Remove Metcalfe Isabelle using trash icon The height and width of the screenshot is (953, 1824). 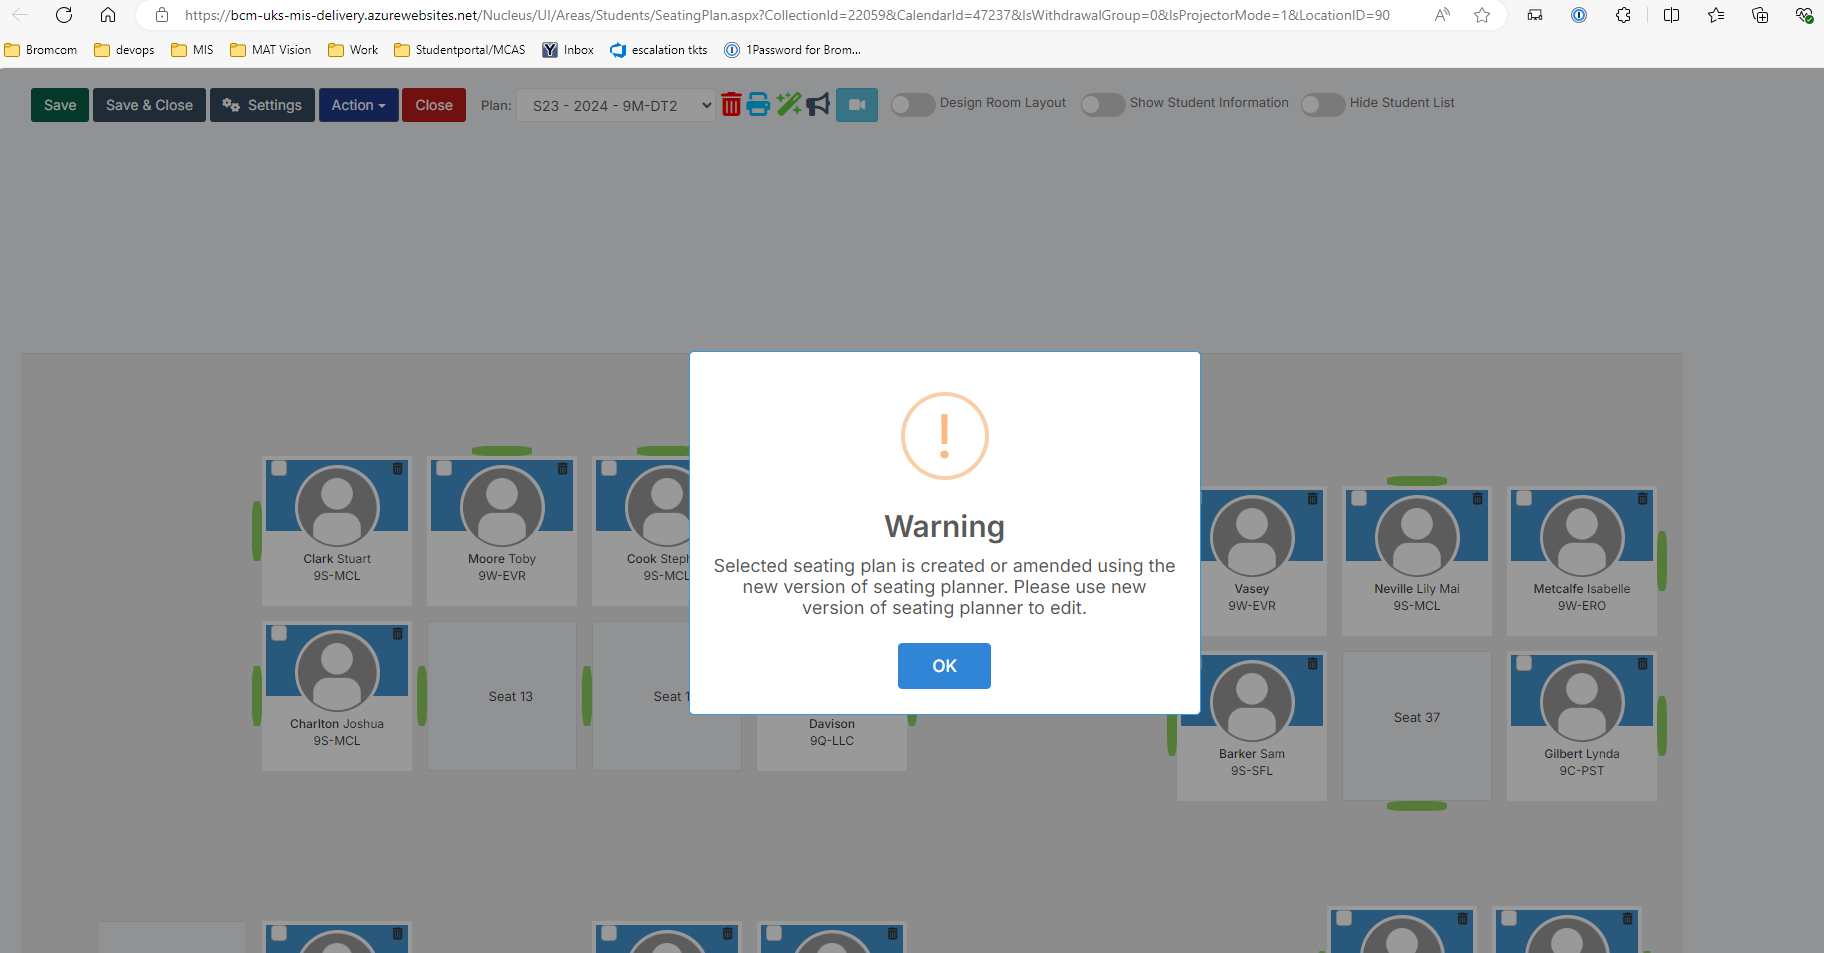click(x=1643, y=498)
